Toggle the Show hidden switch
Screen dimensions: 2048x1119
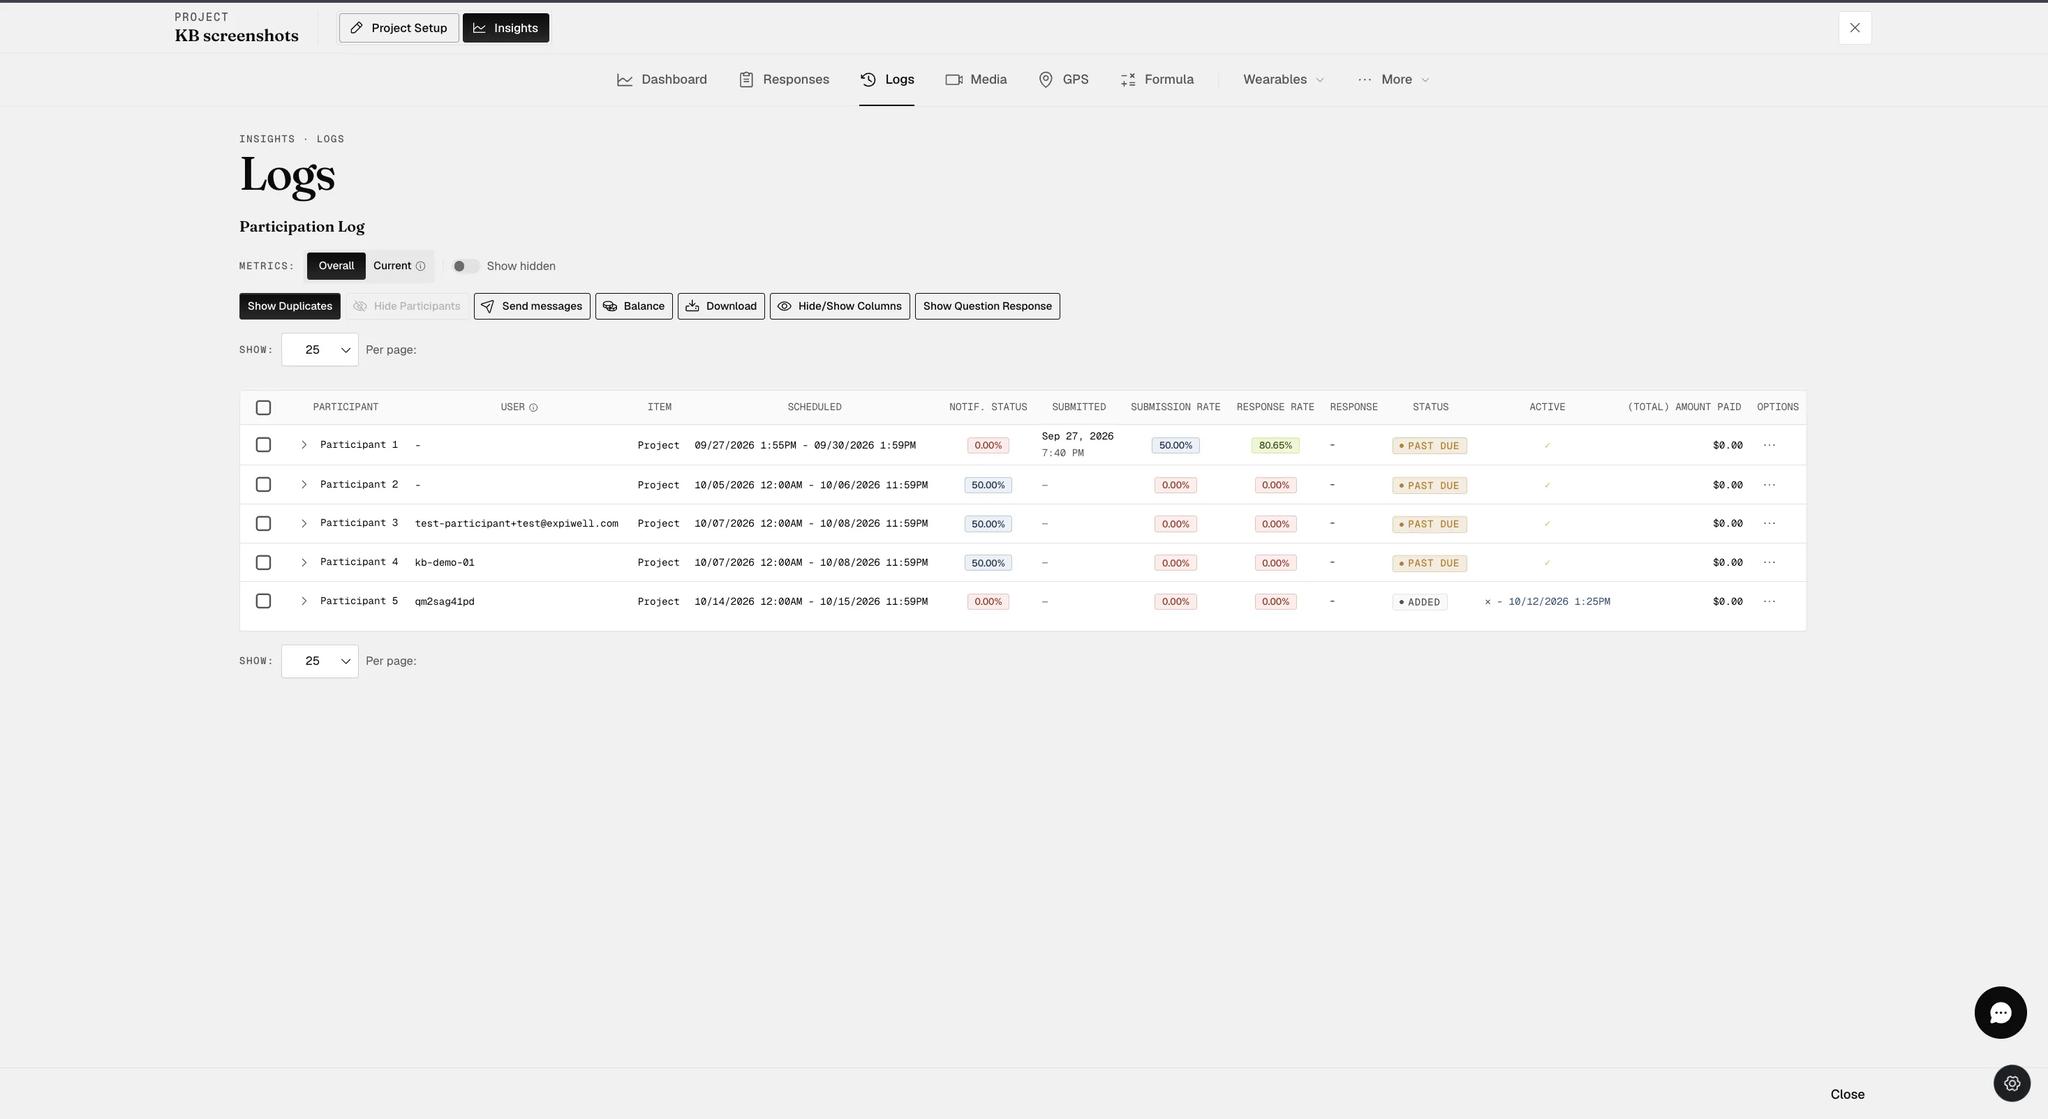click(x=465, y=266)
